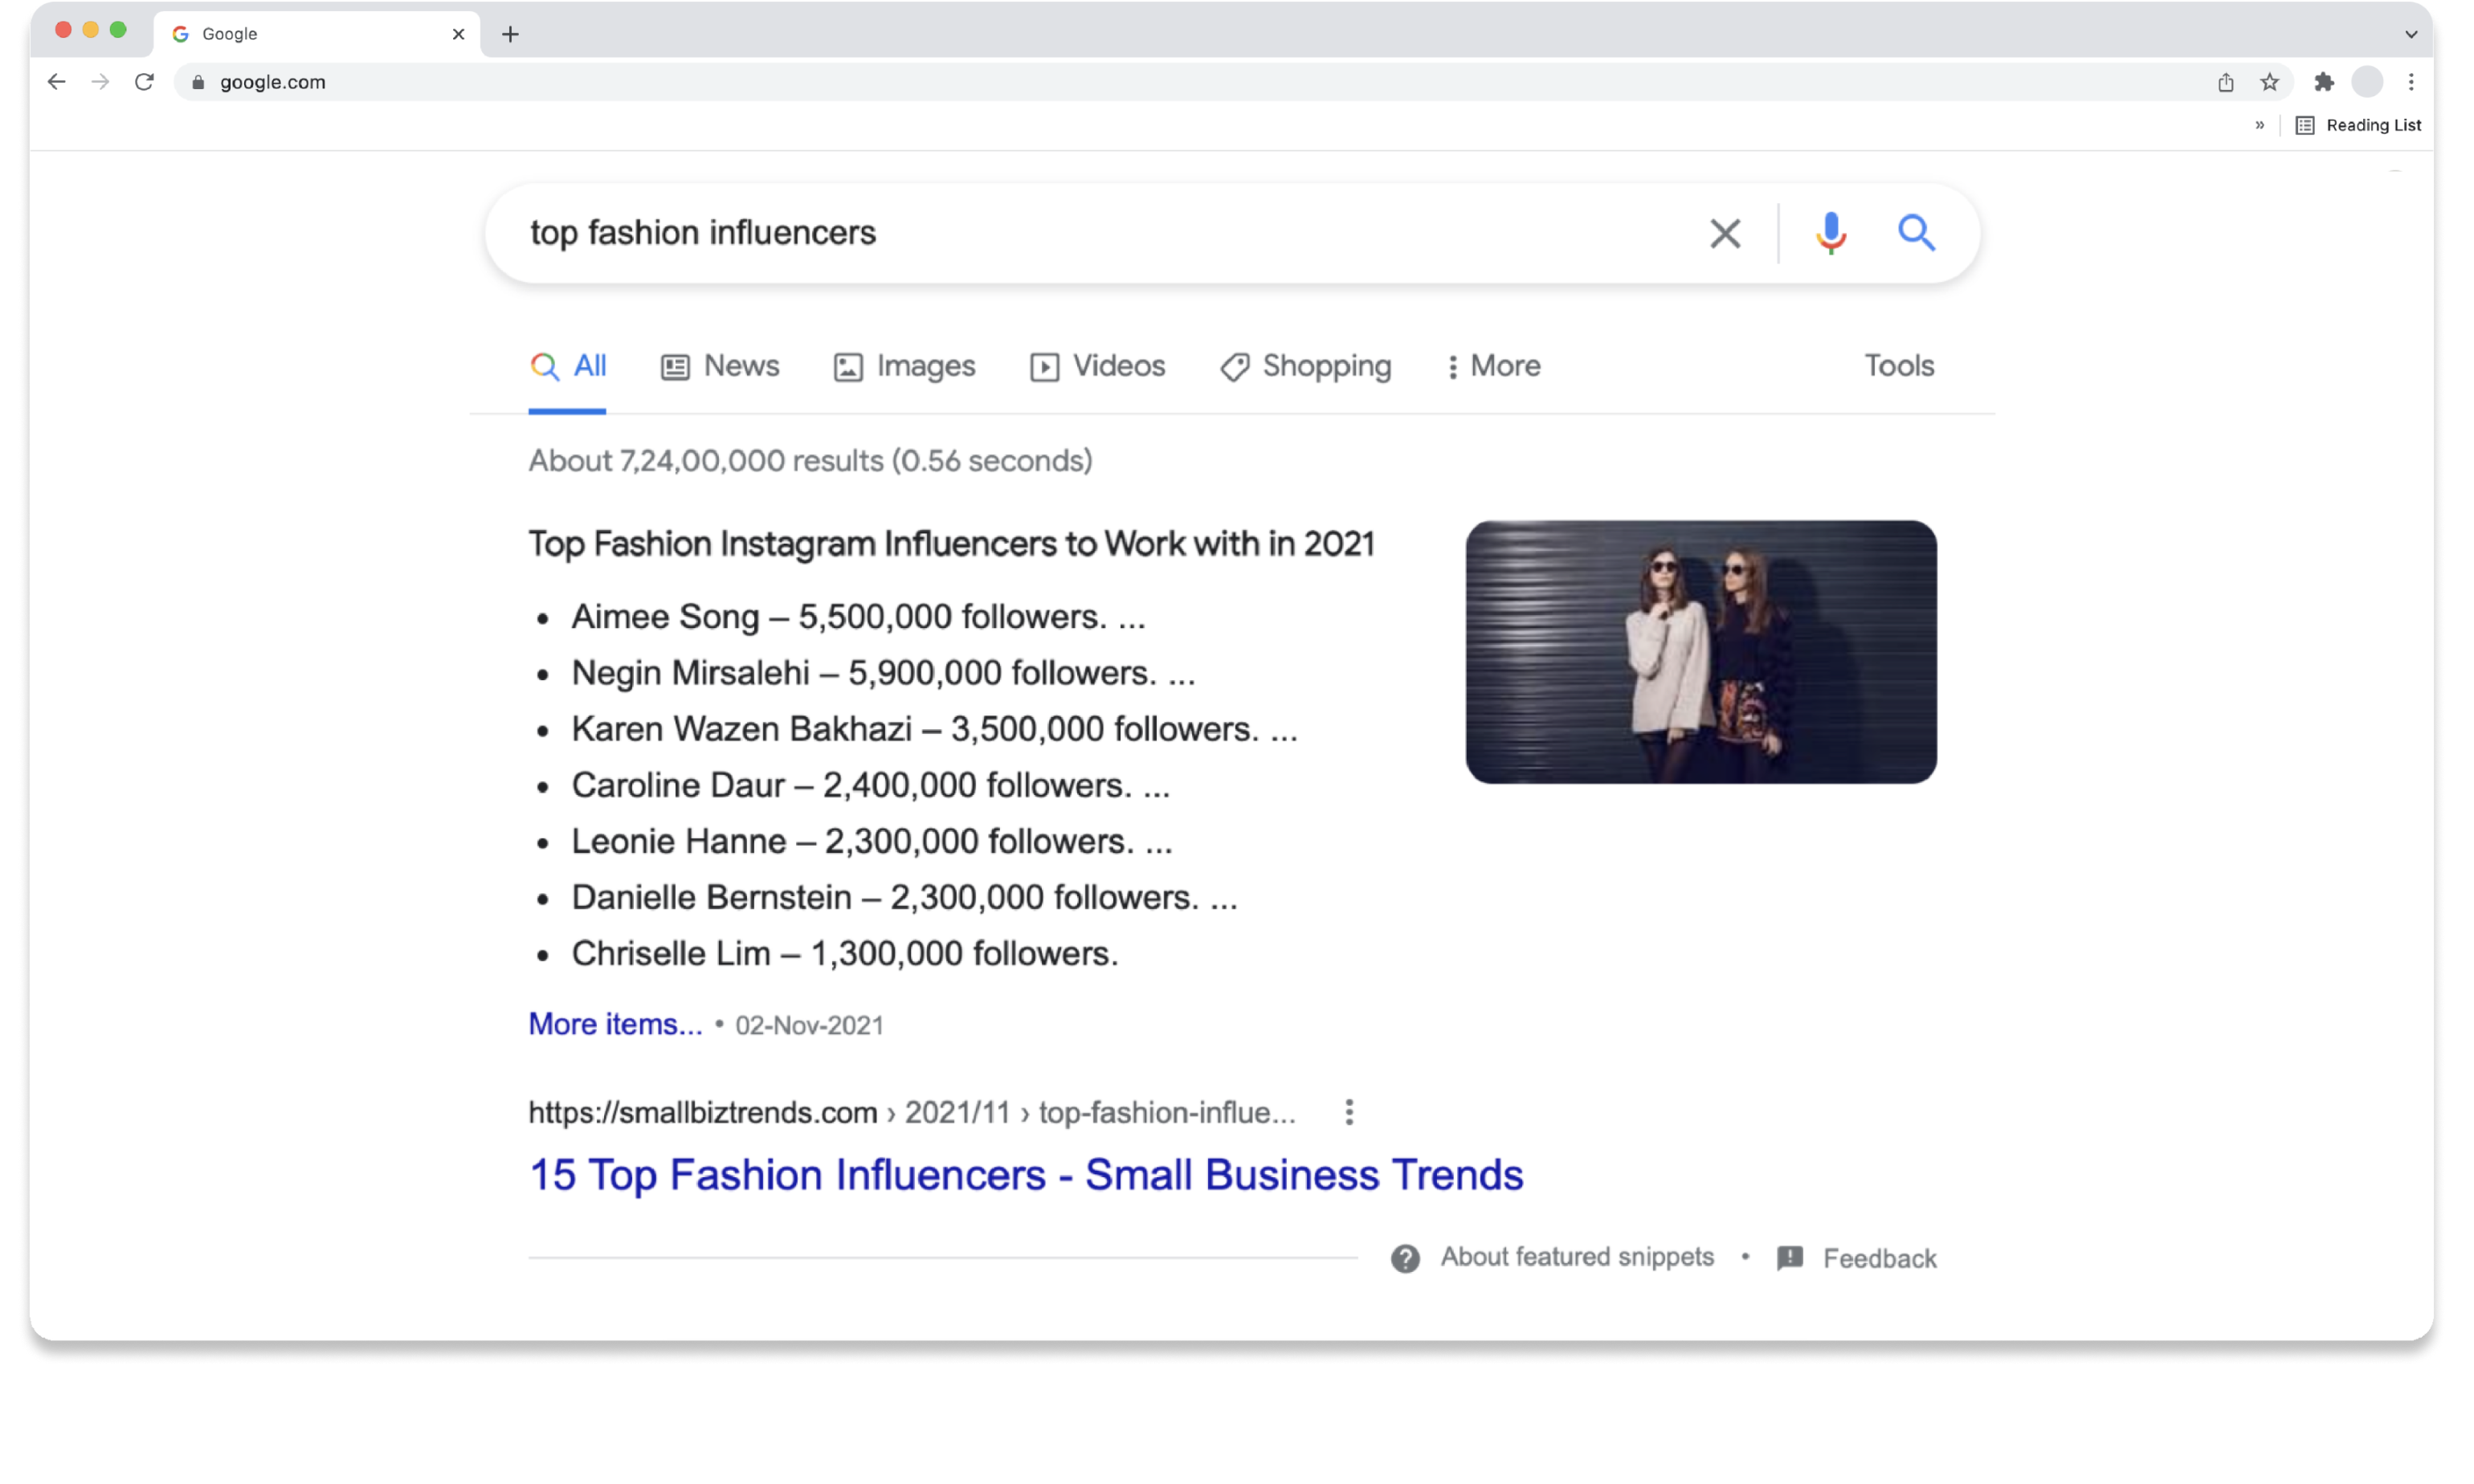Expand the More search options

pos(1493,366)
